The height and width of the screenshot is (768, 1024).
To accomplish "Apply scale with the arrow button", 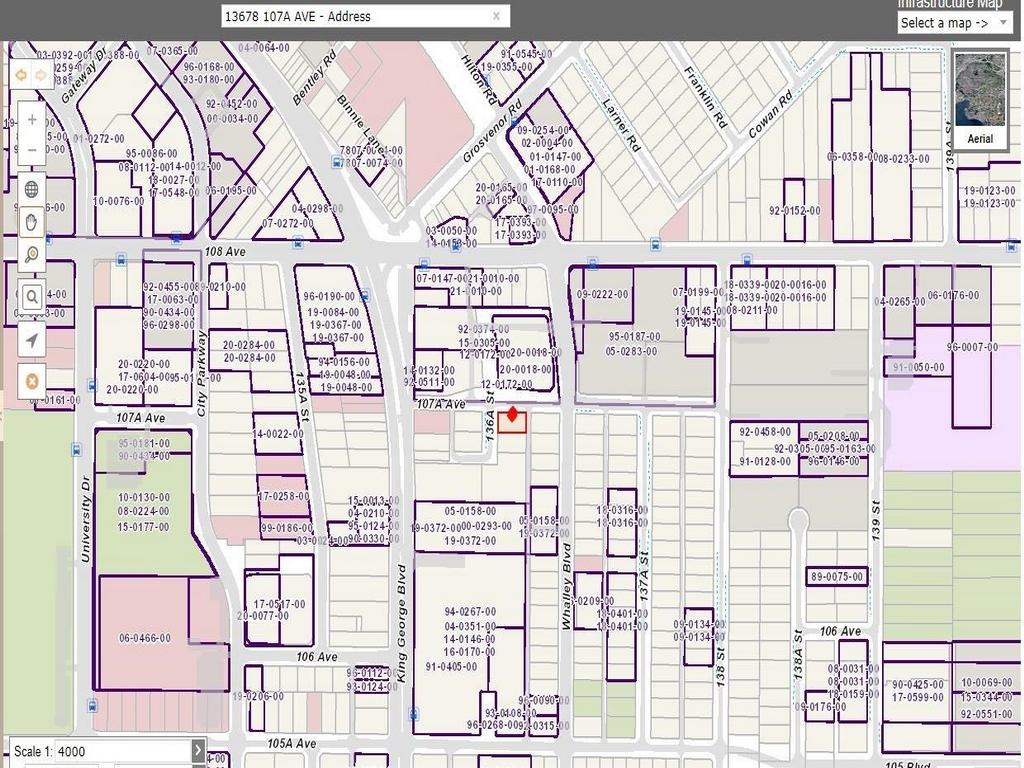I will (198, 751).
